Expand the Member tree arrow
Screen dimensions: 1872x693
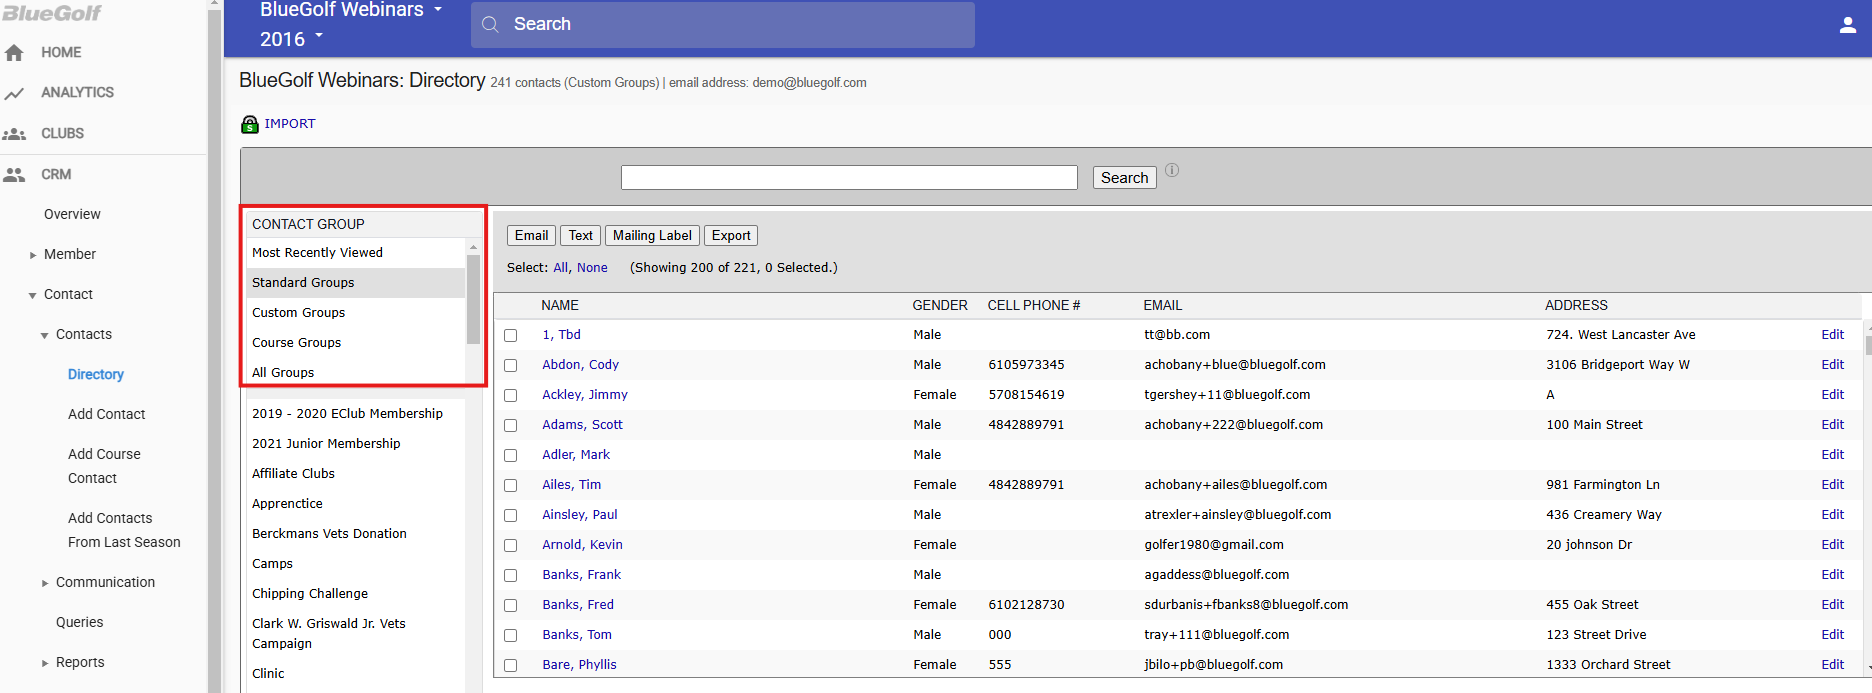[x=33, y=255]
